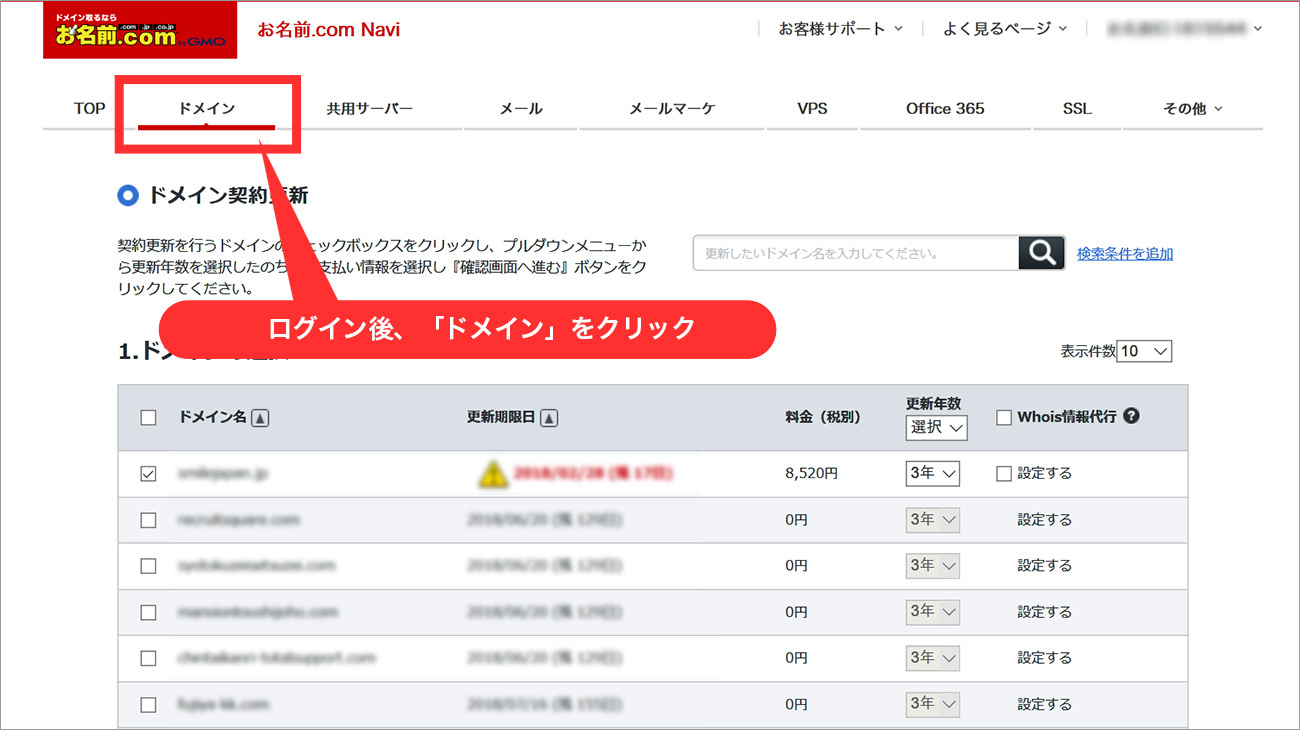1300x730 pixels.
Task: Open the 共用サーバー tab
Action: pyautogui.click(x=369, y=108)
